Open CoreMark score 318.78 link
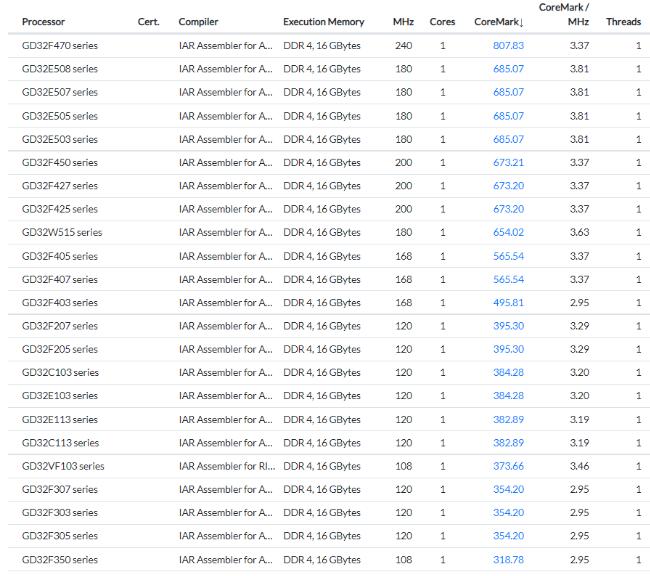Screen dimensions: 650x576 (x=508, y=560)
